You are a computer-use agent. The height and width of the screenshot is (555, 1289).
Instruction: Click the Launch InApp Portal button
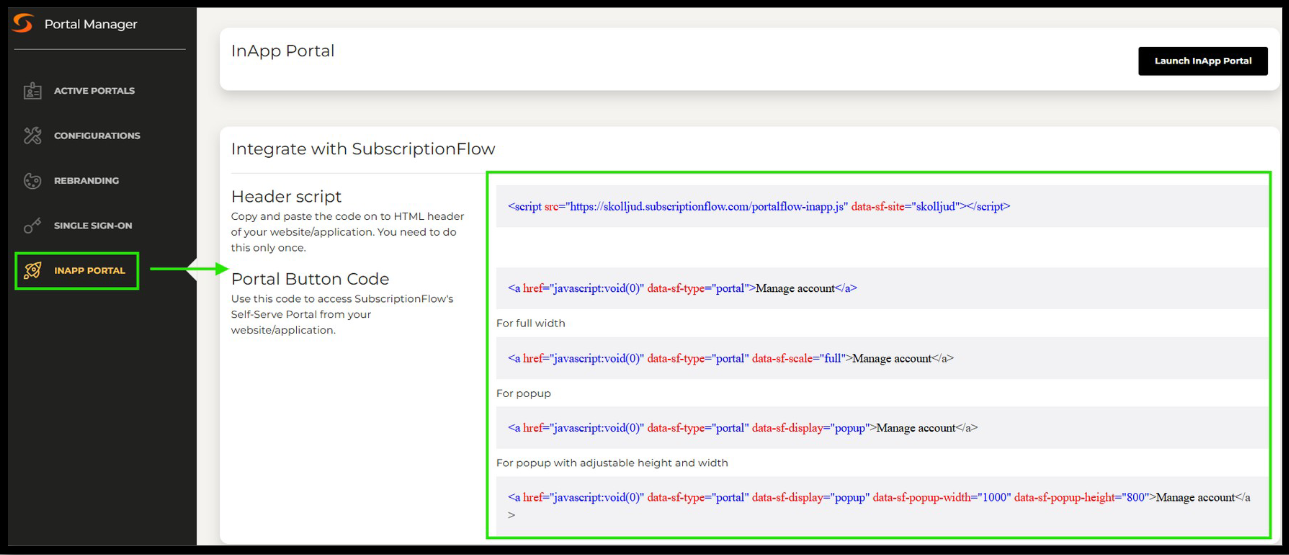click(1203, 61)
